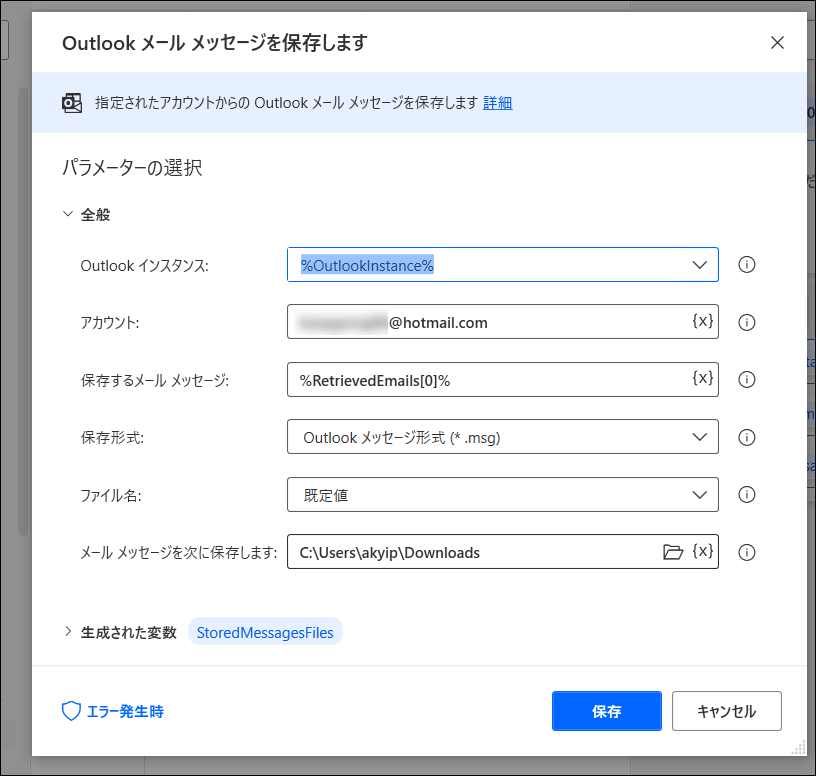Click the StoredMessagesFiles variable chip
Viewport: 816px width, 776px height.
265,632
